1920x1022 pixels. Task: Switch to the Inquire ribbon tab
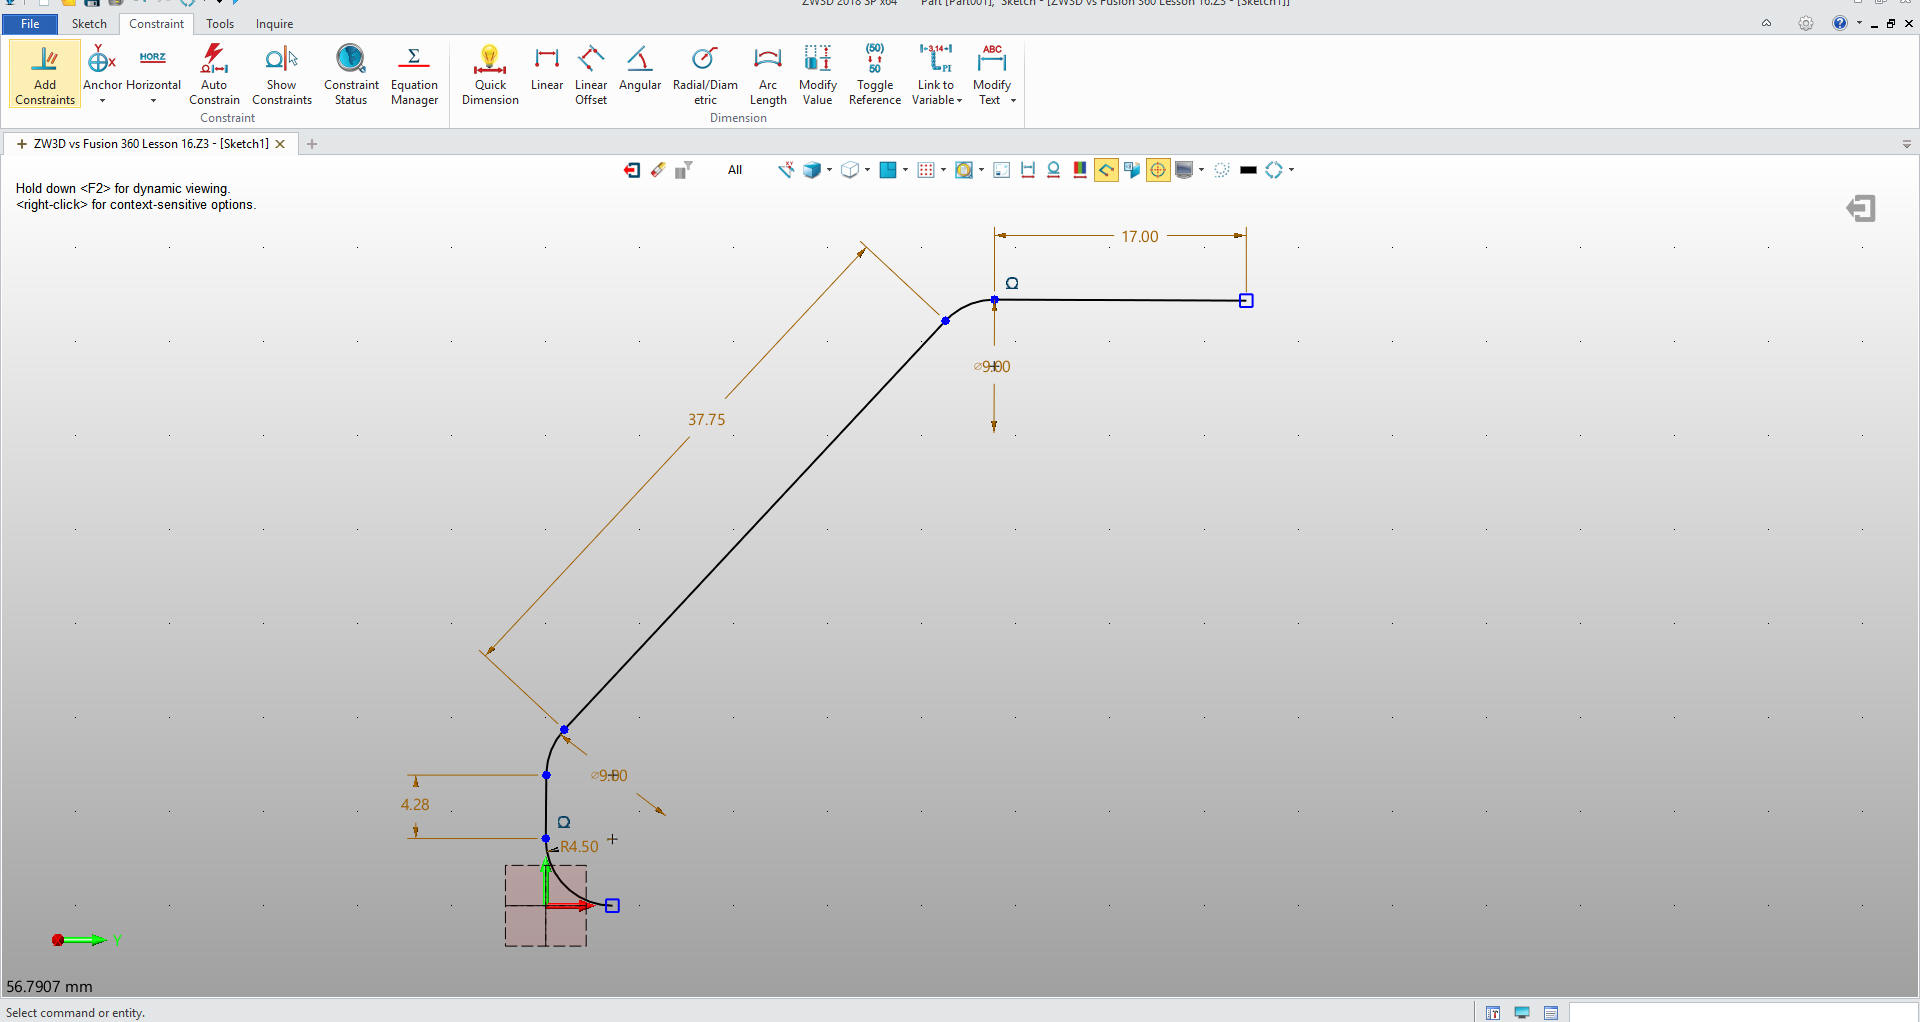tap(274, 24)
